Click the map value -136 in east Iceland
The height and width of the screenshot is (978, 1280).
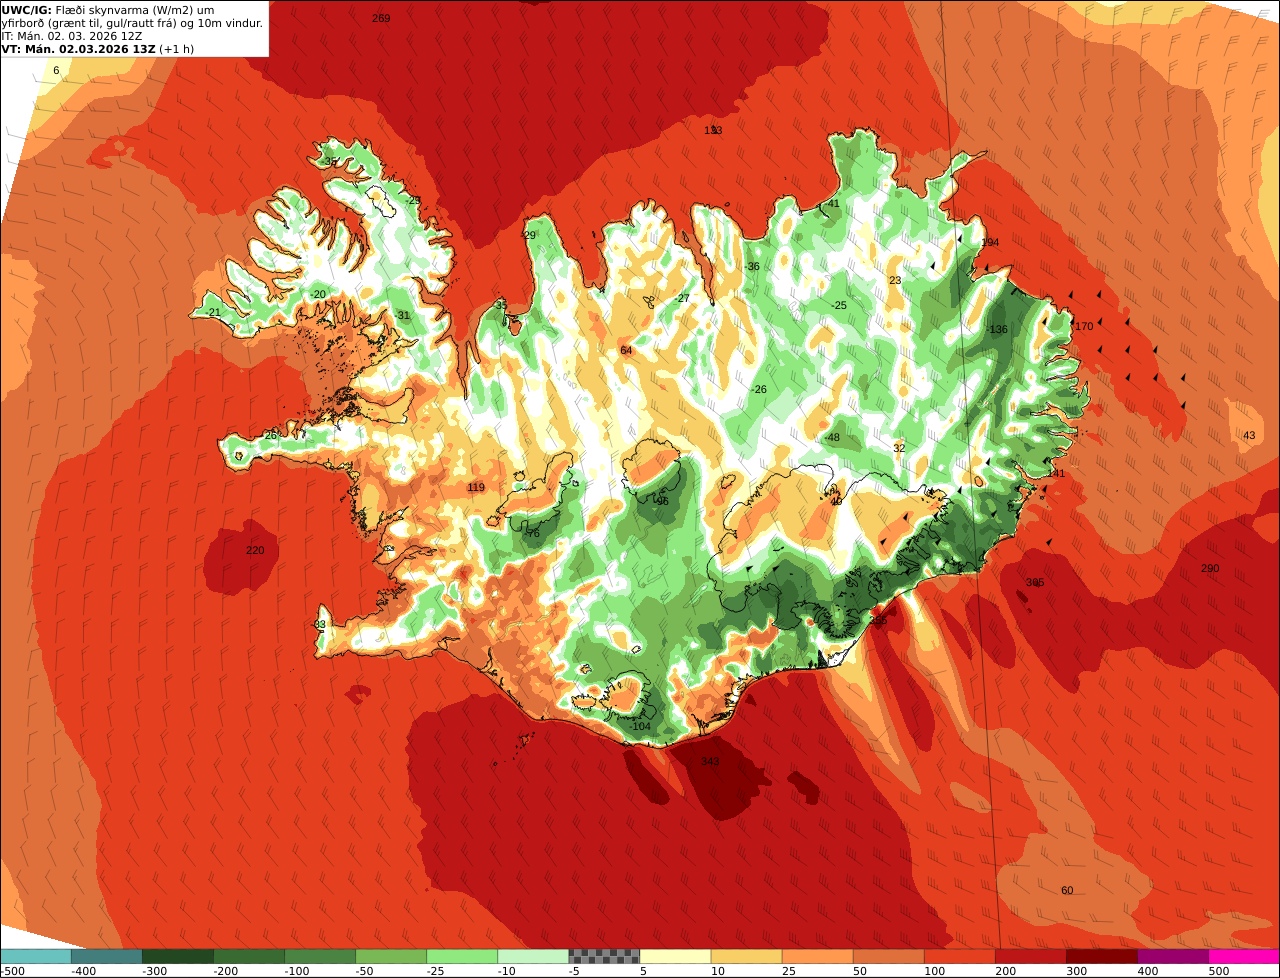pyautogui.click(x=996, y=329)
